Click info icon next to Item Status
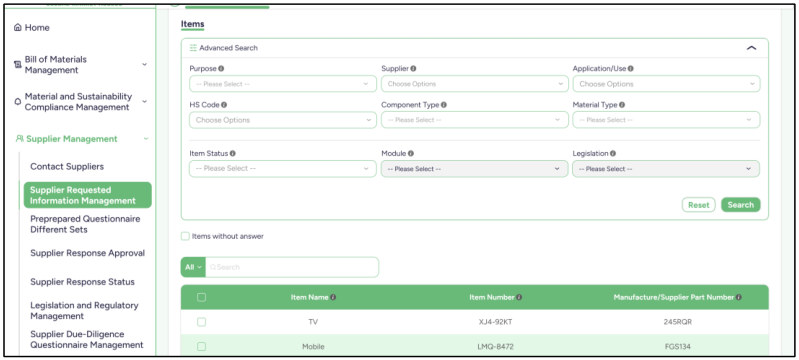Screen dimensions: 799x360 [232, 153]
